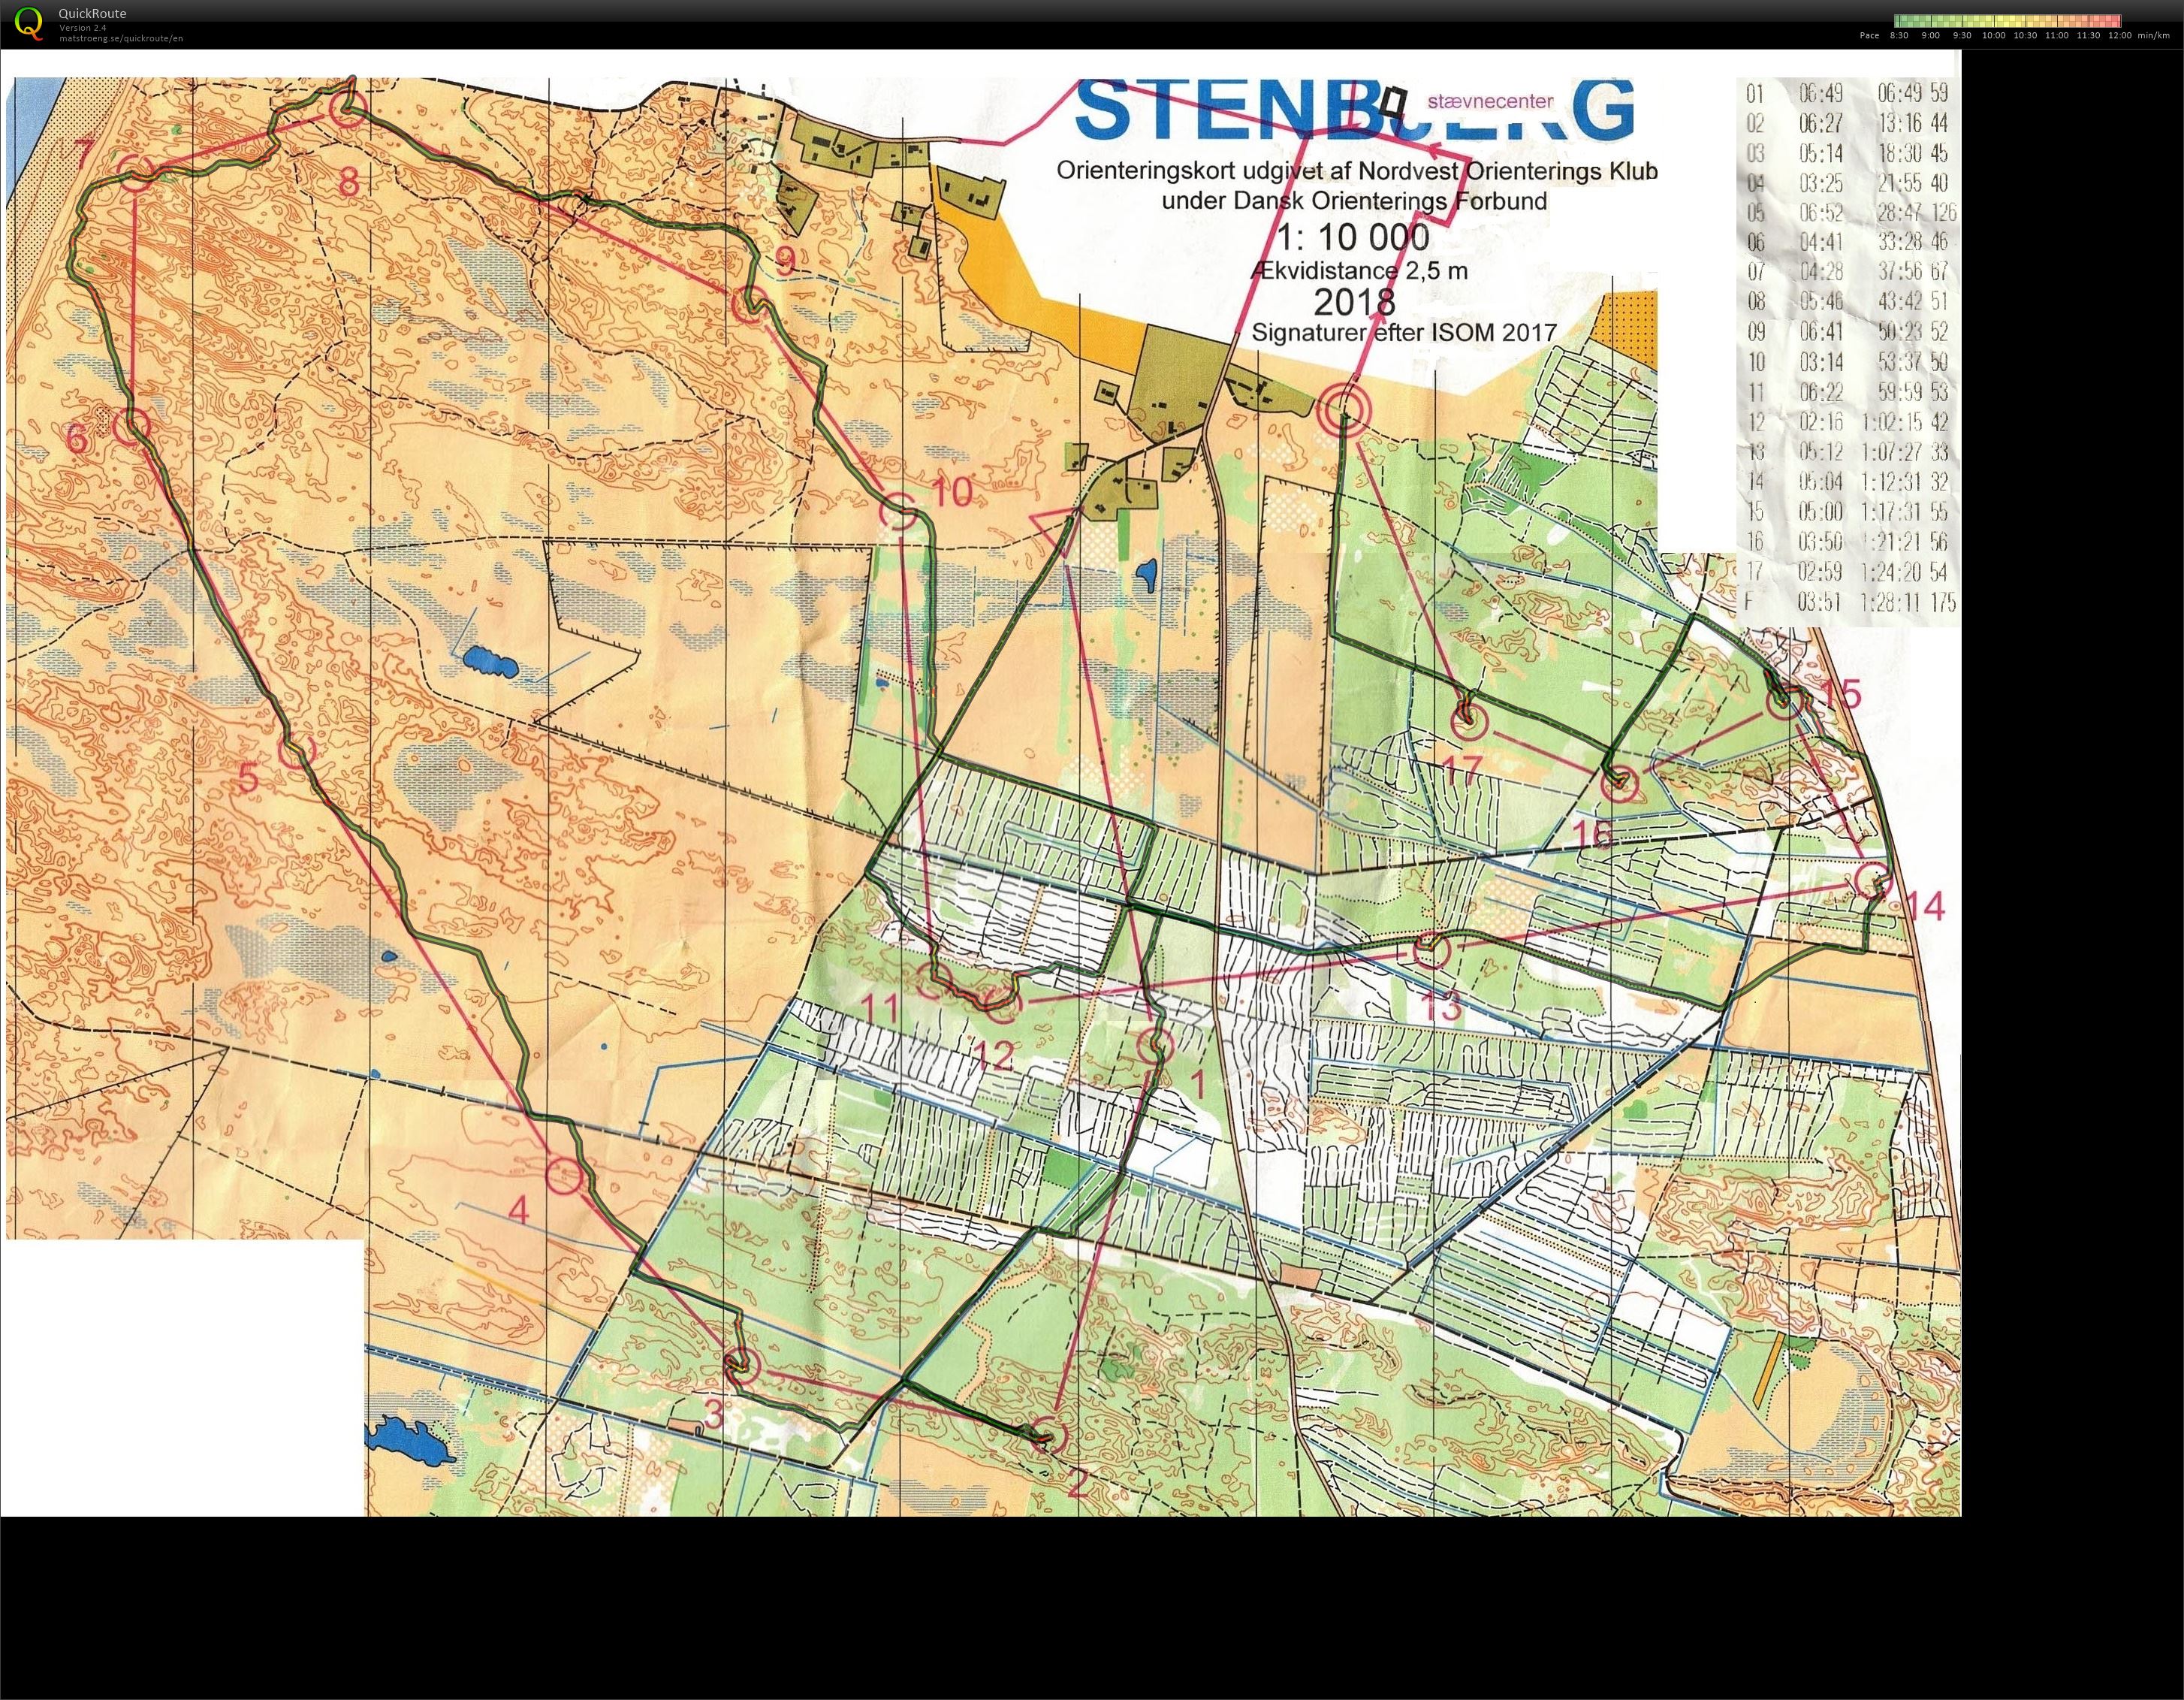Click split row 07 time 04:28
Viewport: 2184px width, 1700px height.
coord(1820,272)
